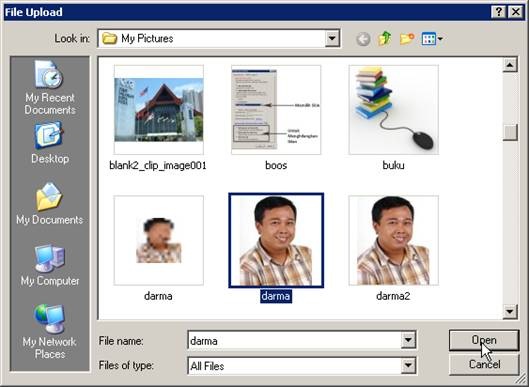
Task: Select the boos image thumbnail
Action: tap(276, 110)
